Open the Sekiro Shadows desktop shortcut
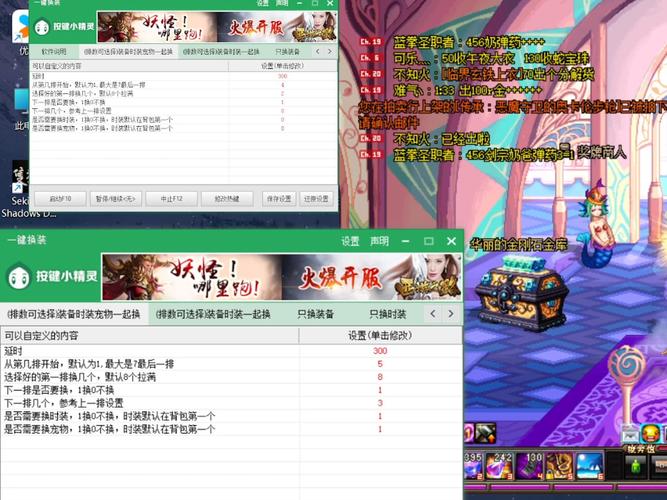Image resolution: width=667 pixels, height=500 pixels. tap(15, 185)
